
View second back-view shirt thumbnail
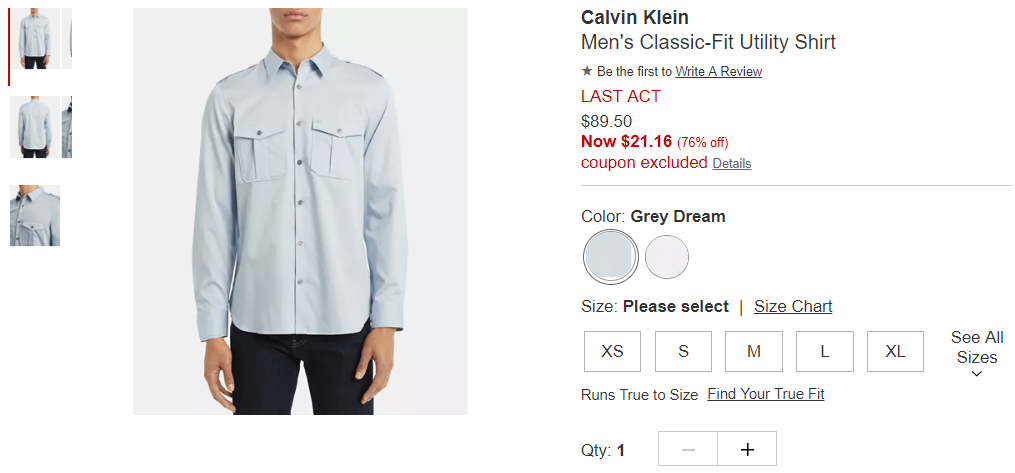point(35,127)
